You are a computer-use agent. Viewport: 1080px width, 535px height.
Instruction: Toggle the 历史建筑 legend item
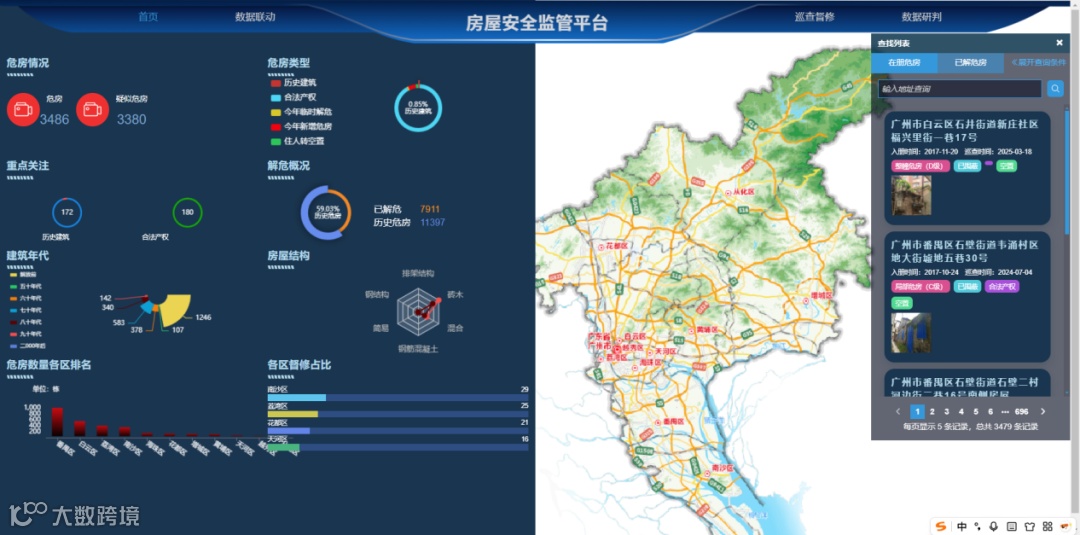pos(293,83)
